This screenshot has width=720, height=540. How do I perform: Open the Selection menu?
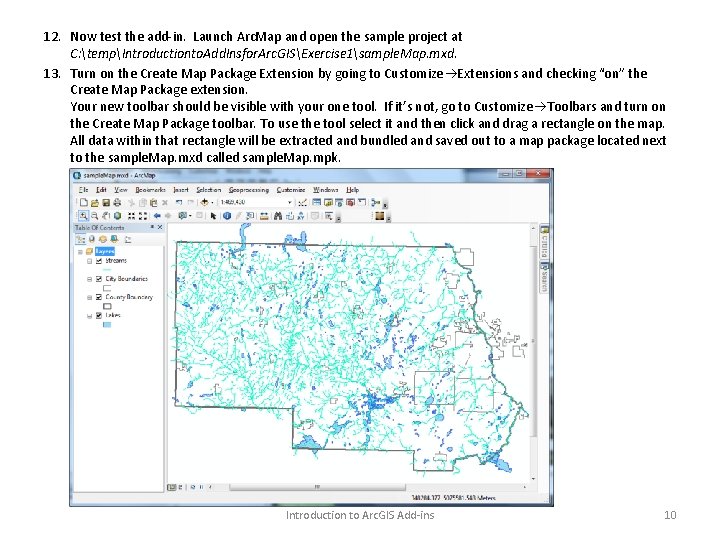208,190
